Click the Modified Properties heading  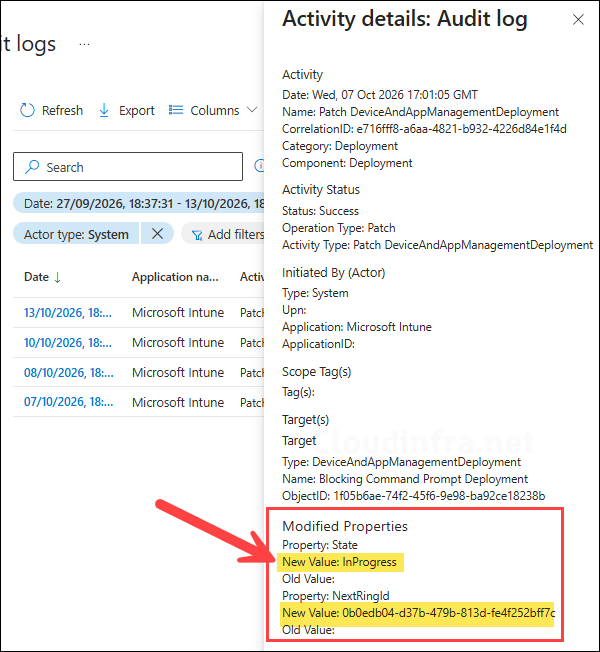345,526
